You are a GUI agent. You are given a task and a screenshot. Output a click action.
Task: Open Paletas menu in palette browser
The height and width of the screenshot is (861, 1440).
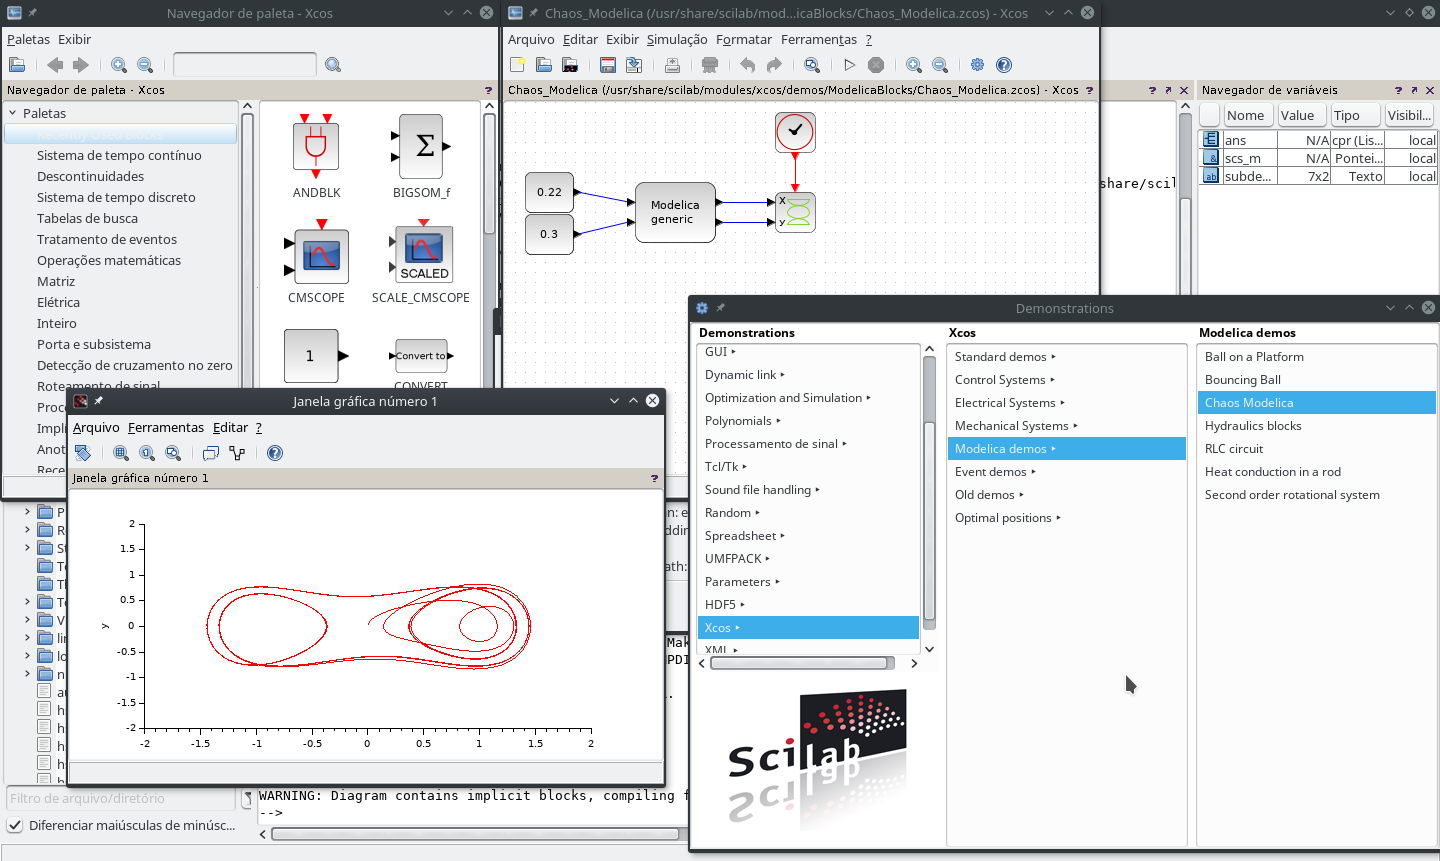(28, 39)
